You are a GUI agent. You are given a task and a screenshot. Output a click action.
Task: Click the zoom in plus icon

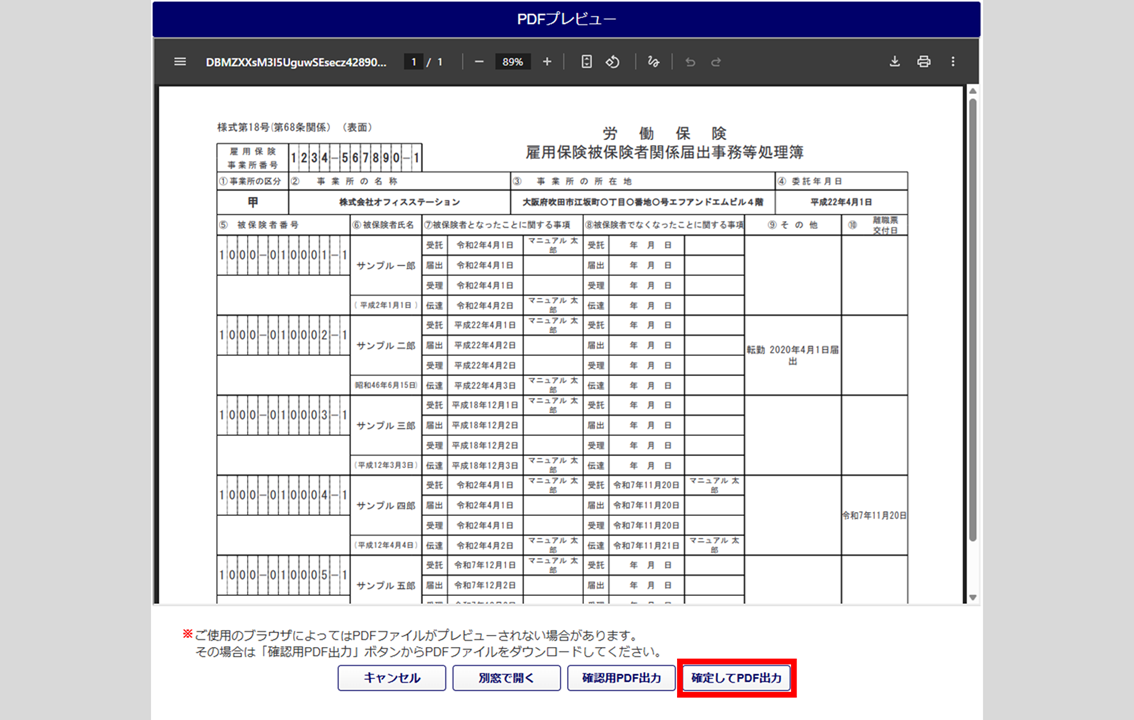(547, 62)
